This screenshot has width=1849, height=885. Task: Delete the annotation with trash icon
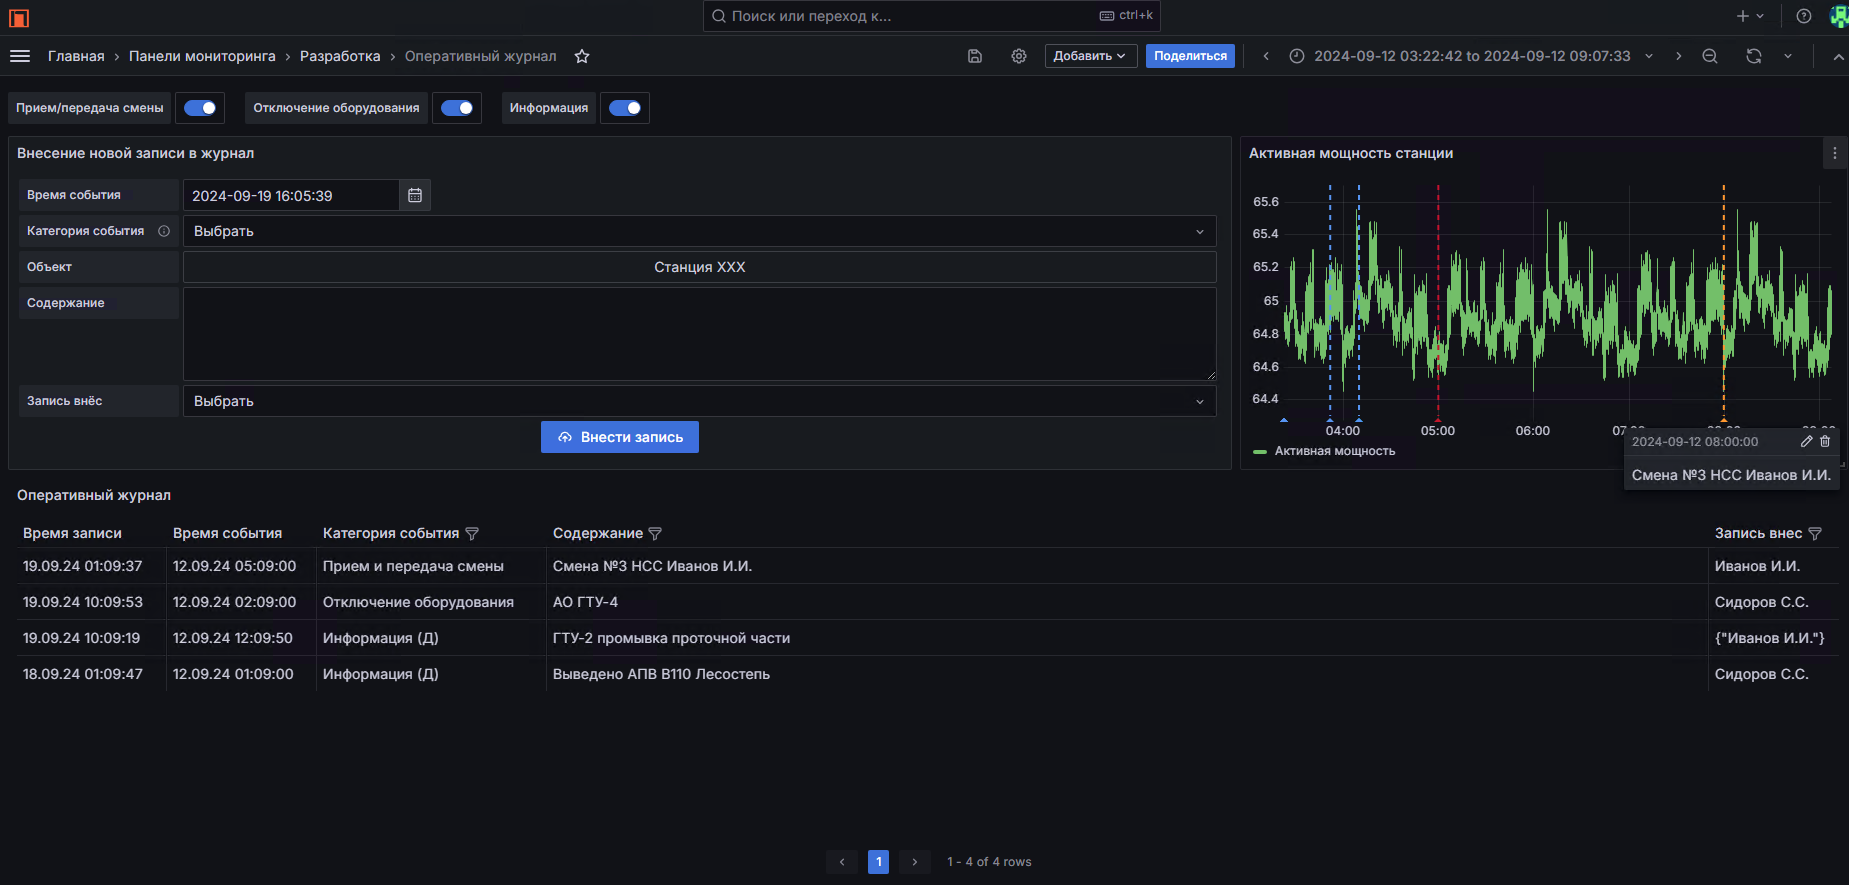click(x=1825, y=441)
